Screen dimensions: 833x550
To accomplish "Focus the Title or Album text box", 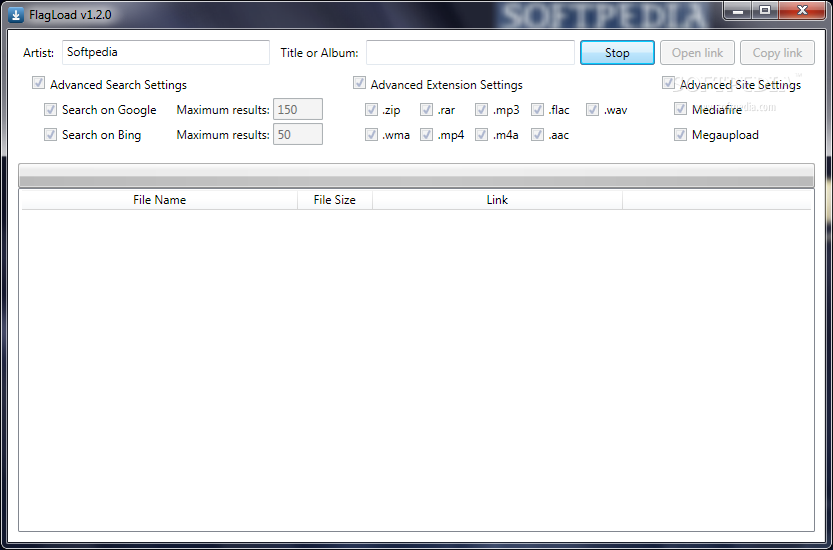I will click(470, 53).
